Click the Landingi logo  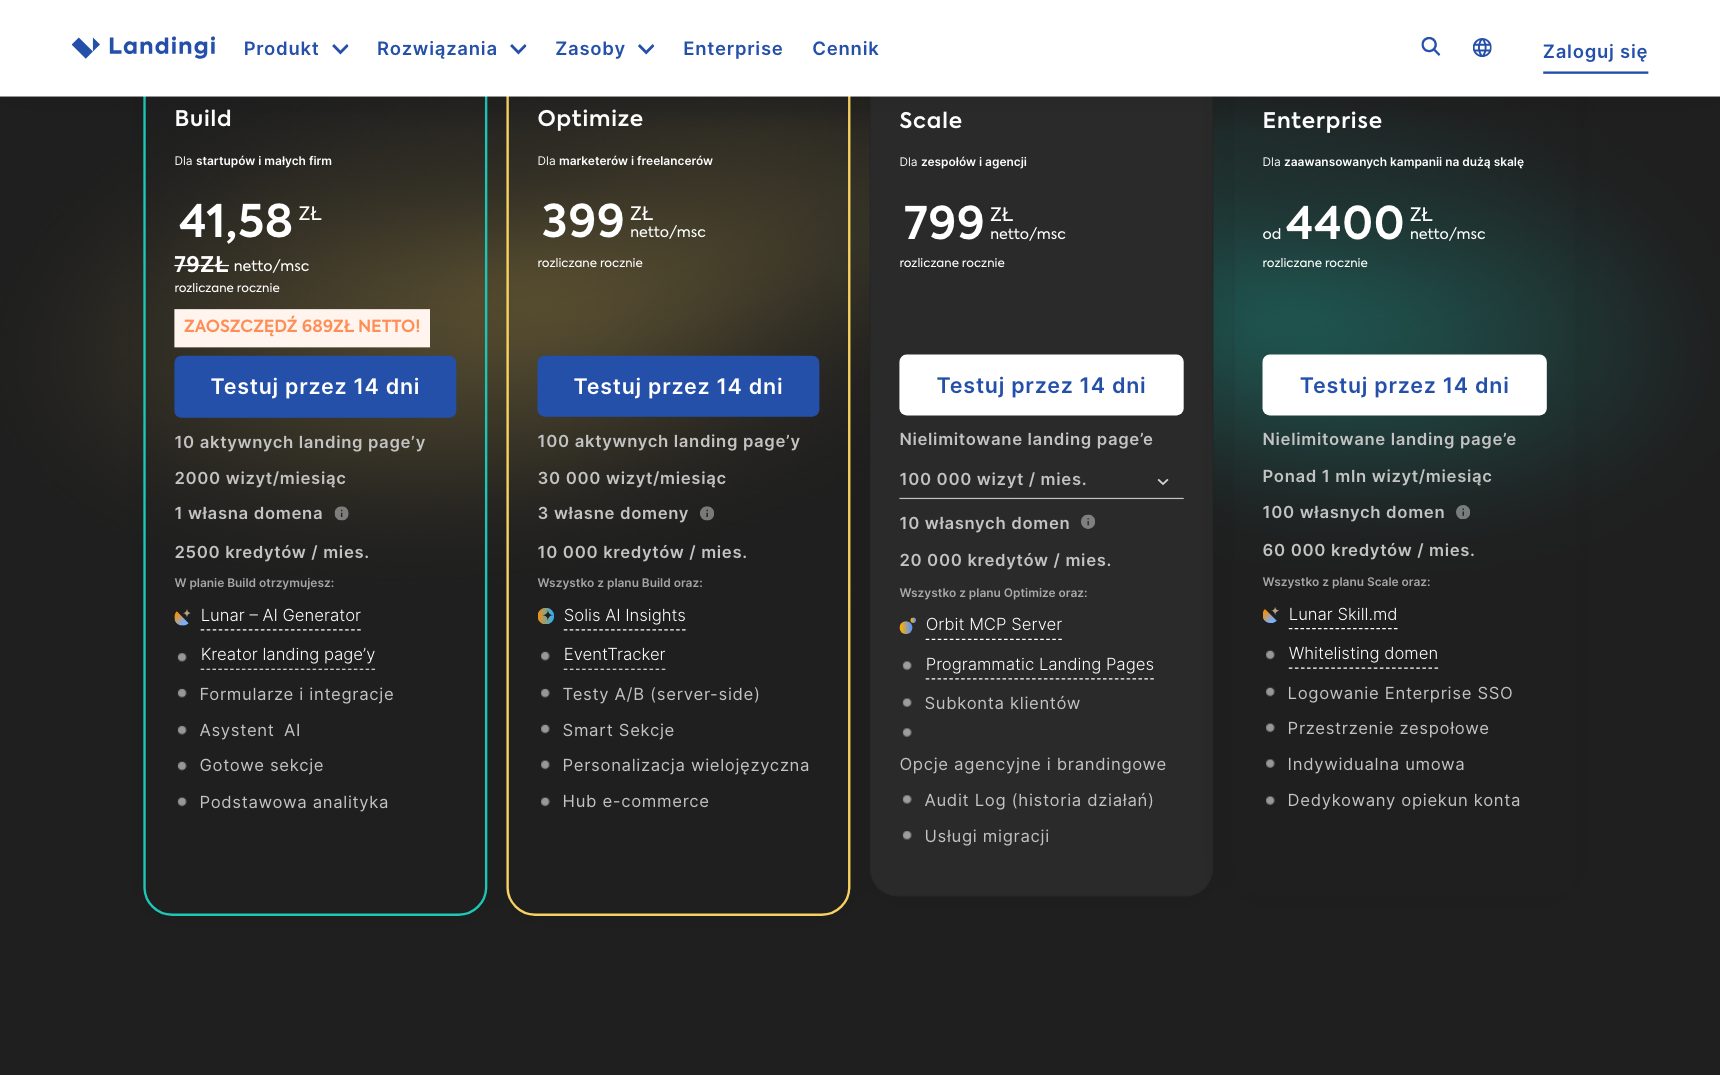144,47
